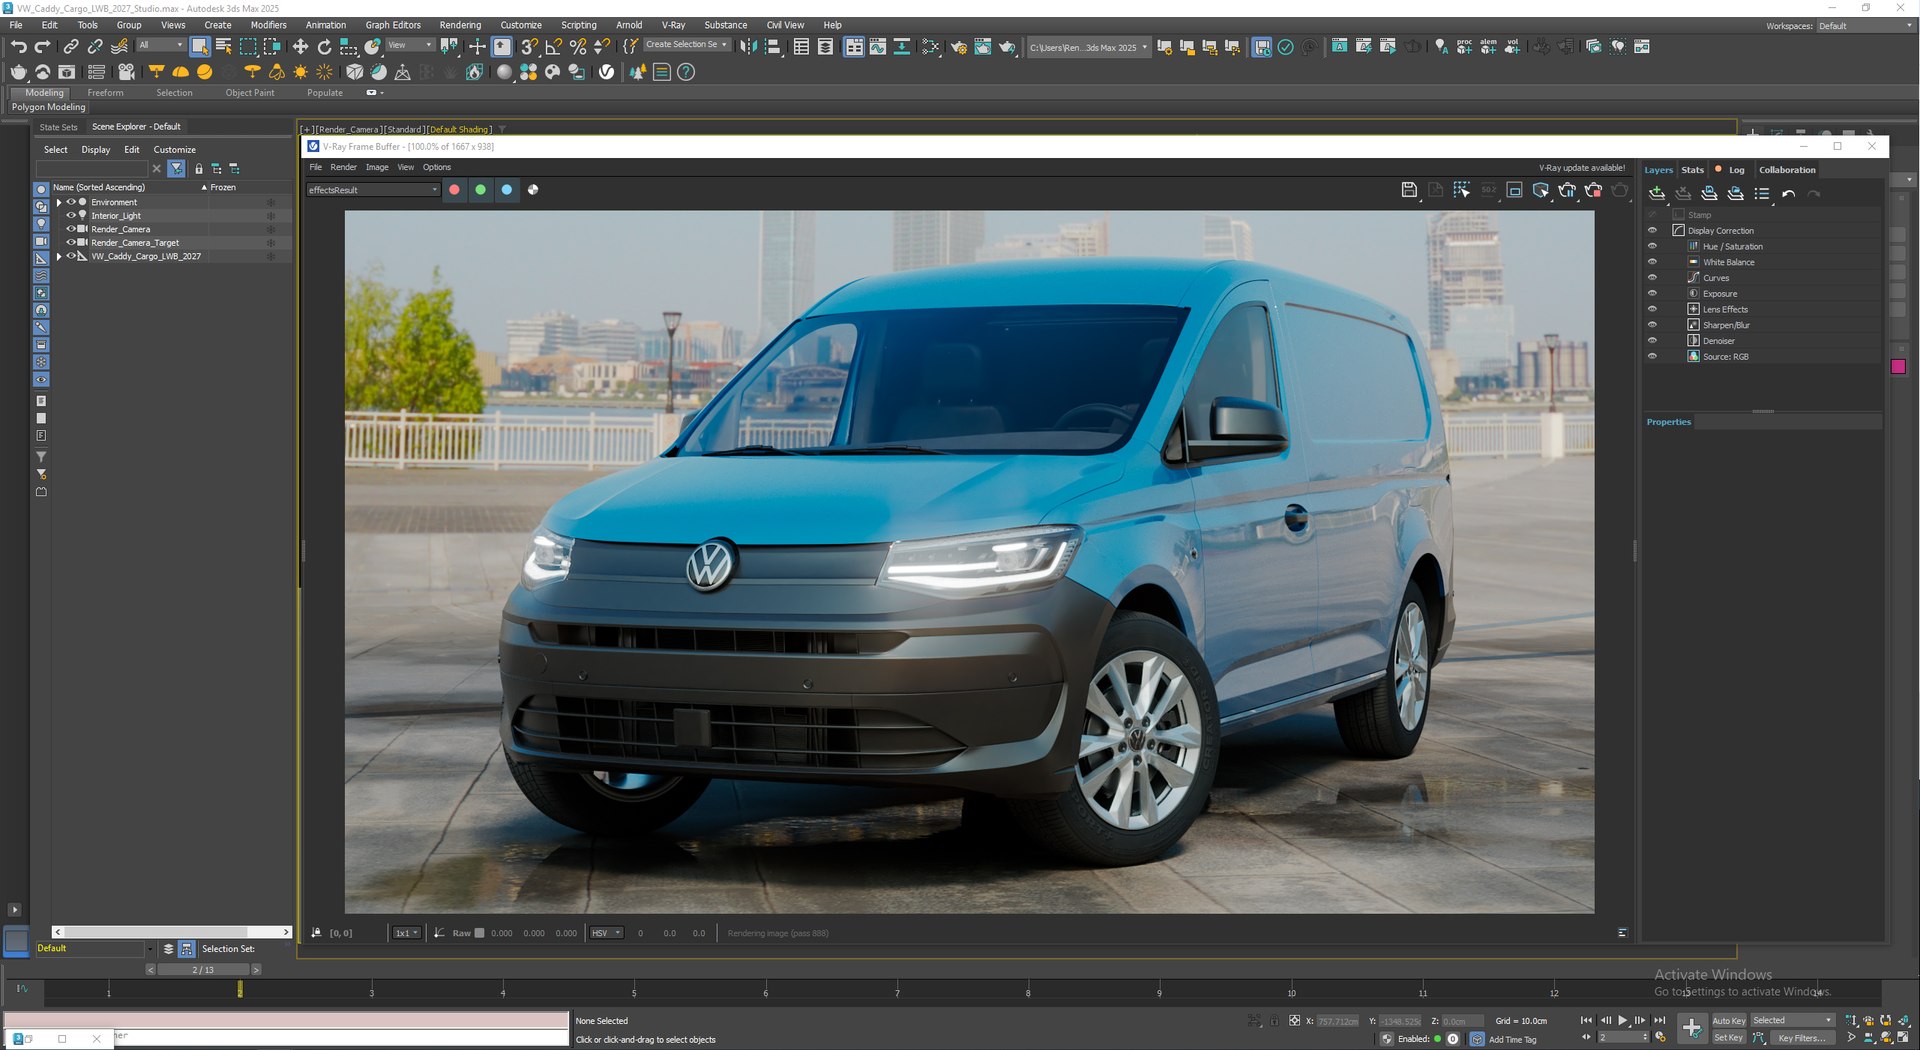Click the selection lock toggle icon
Screen dimensions: 1920x1050
[1274, 1021]
